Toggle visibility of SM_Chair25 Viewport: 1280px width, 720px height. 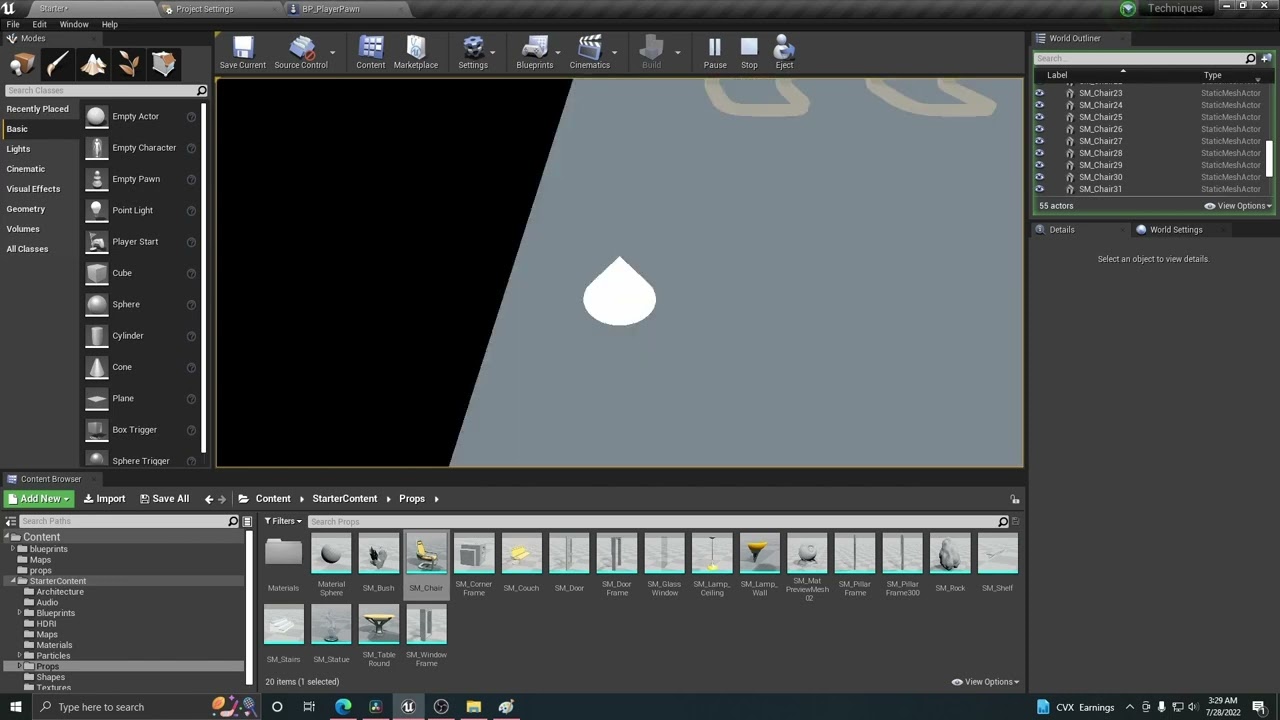(x=1039, y=117)
